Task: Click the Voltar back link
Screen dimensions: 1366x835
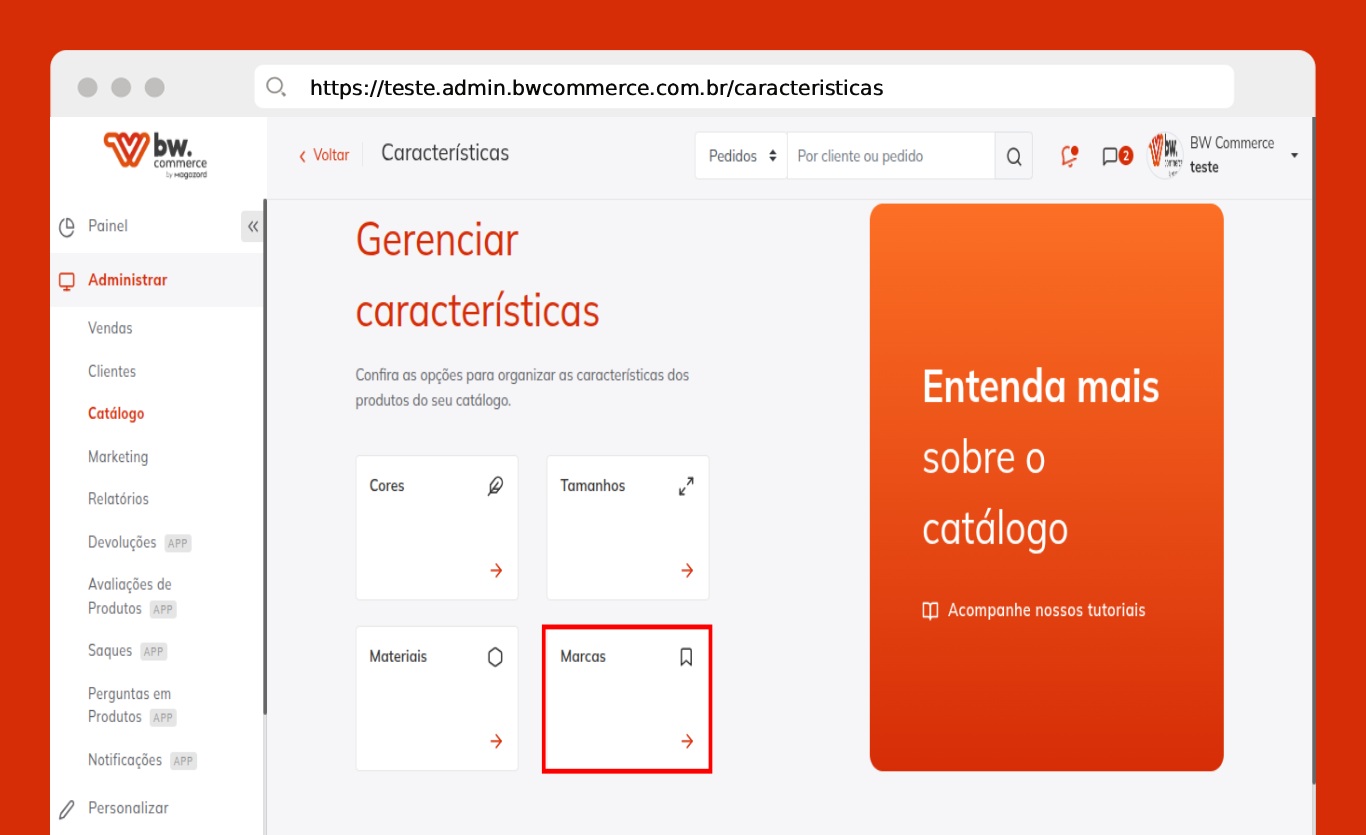Action: click(324, 155)
